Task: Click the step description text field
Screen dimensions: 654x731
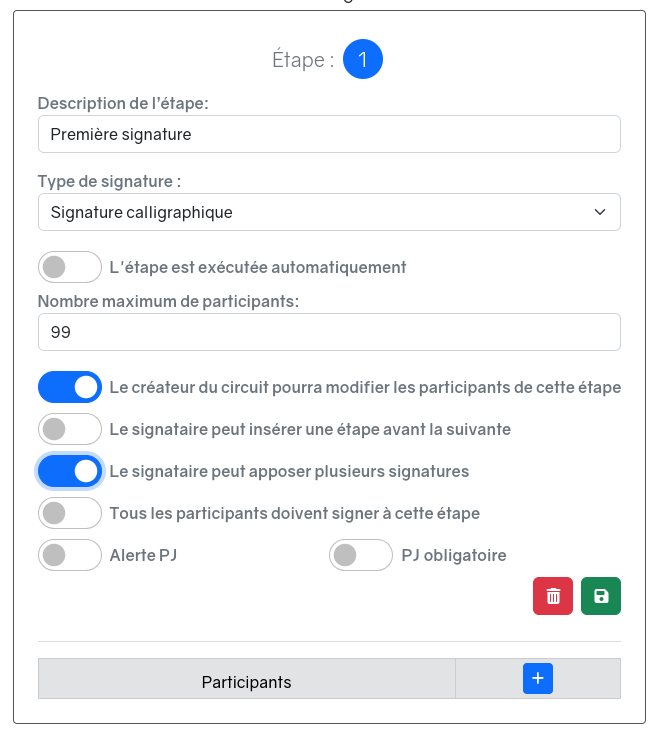Action: coord(329,134)
